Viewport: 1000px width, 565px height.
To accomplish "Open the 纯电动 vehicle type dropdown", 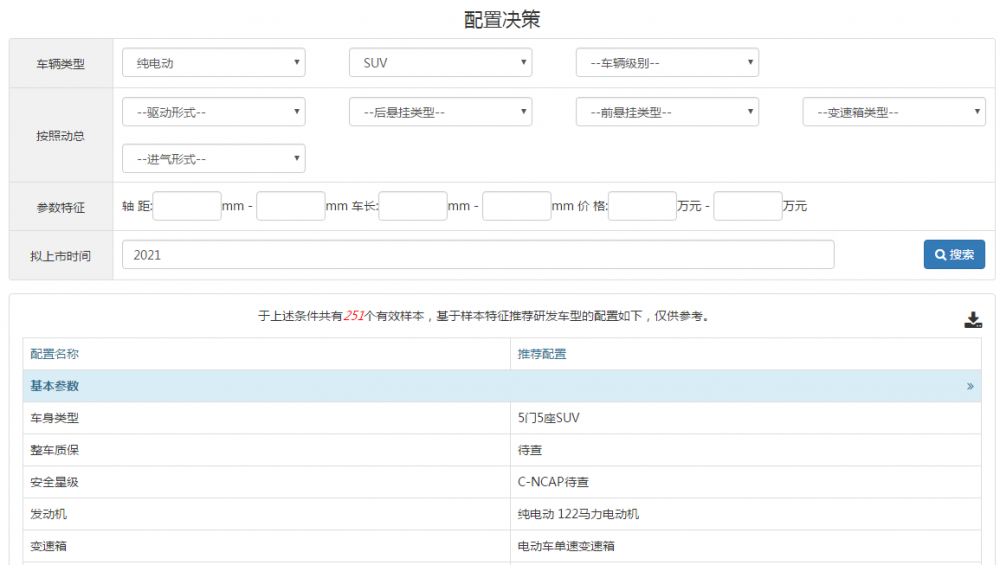I will [x=214, y=63].
